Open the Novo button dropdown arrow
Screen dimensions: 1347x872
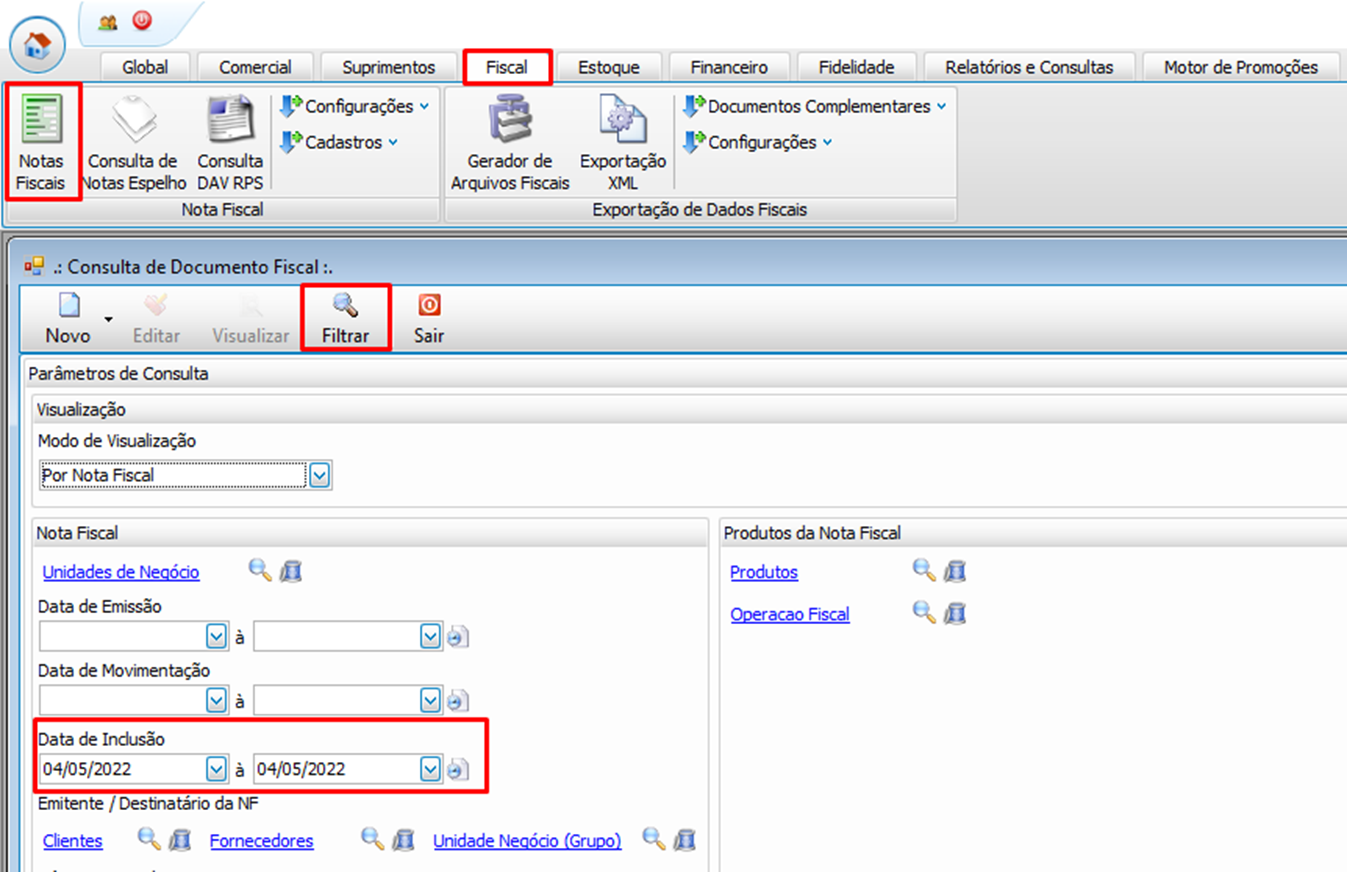click(x=108, y=320)
